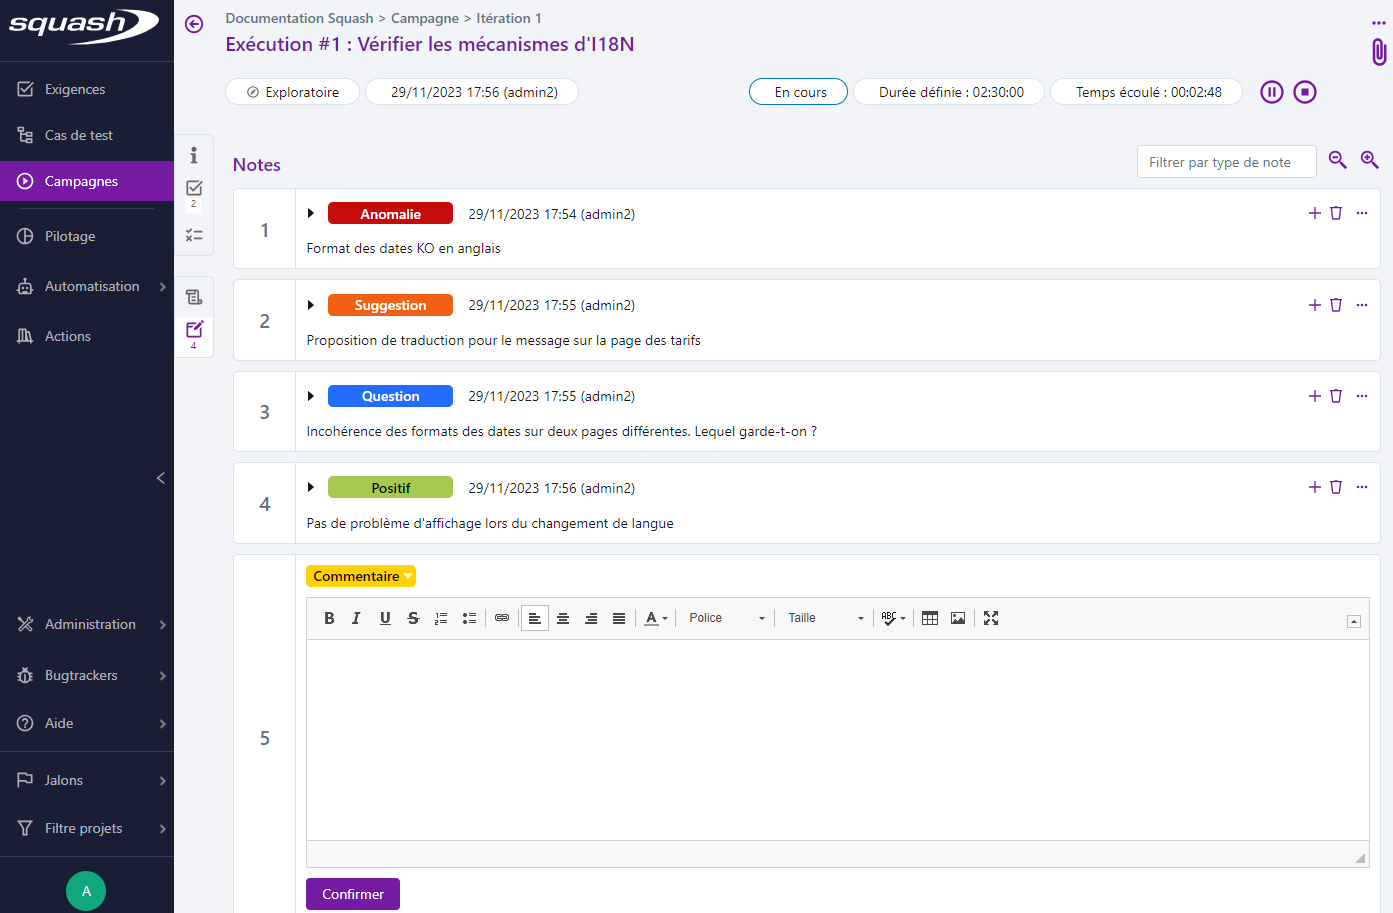Click the Filtrer par type de note field

(x=1225, y=162)
